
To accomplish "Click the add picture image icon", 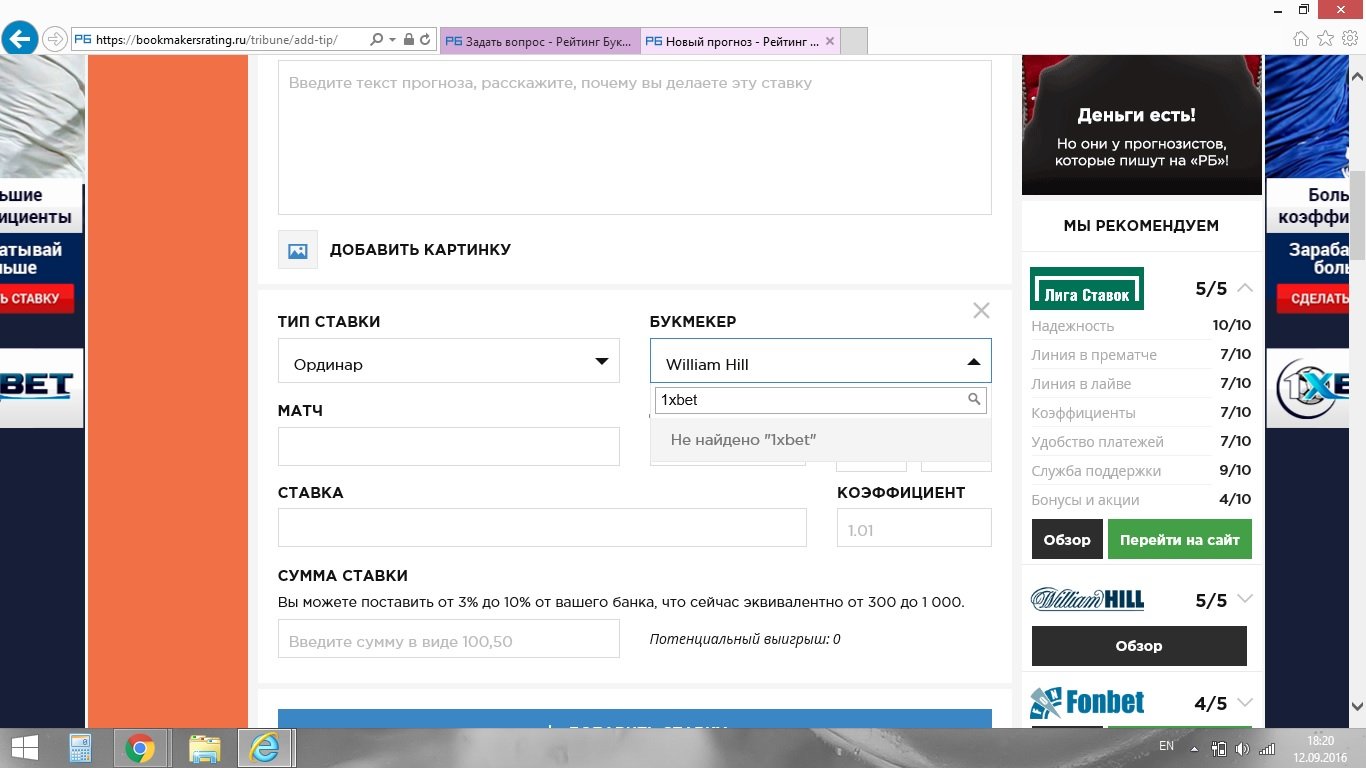I will 297,250.
